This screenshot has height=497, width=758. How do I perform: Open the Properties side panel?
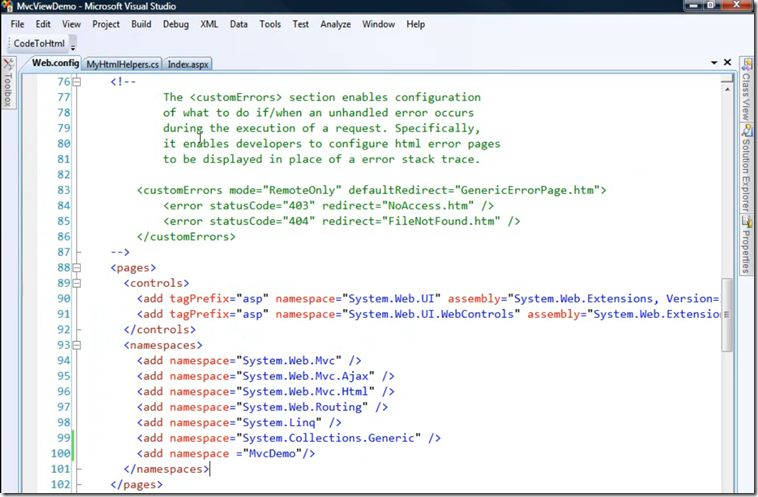(x=747, y=245)
